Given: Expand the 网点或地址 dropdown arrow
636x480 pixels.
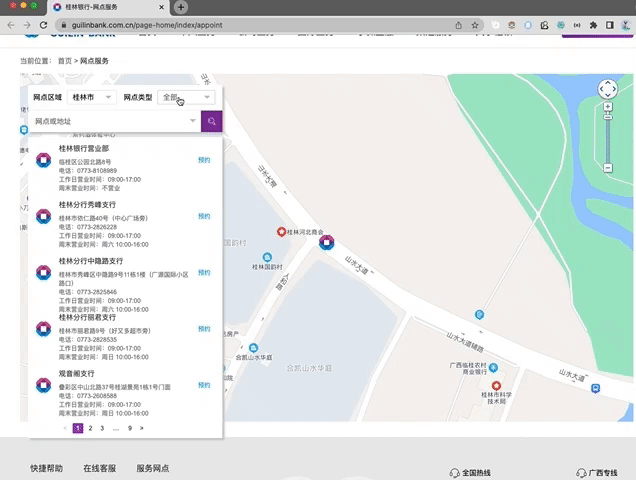Looking at the screenshot, I should (x=193, y=121).
